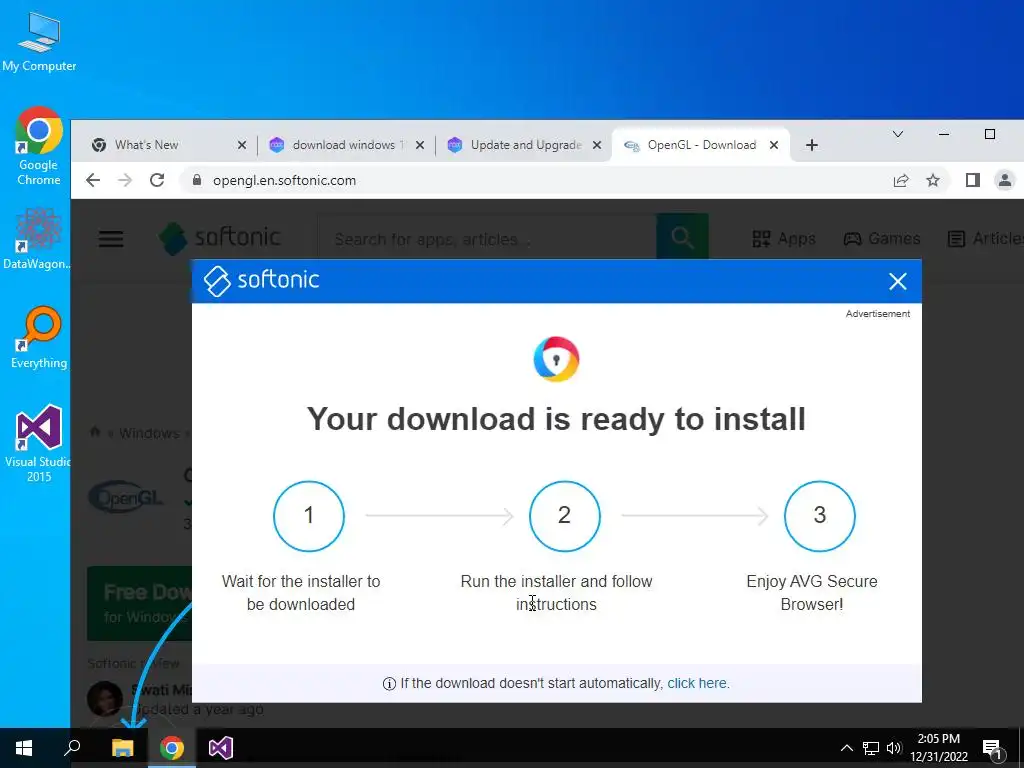Close the OpenGL - Download tab
The height and width of the screenshot is (768, 1024).
click(x=774, y=145)
